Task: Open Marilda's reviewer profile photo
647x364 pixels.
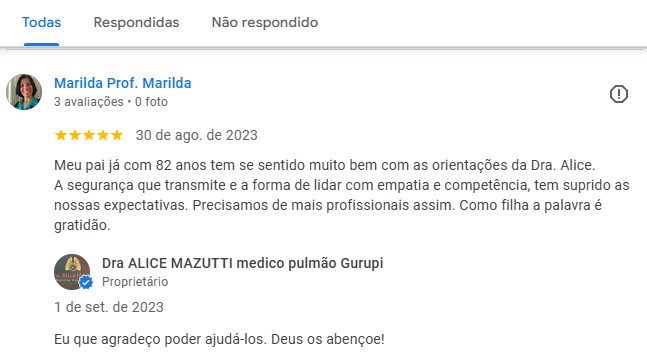Action: [x=24, y=92]
